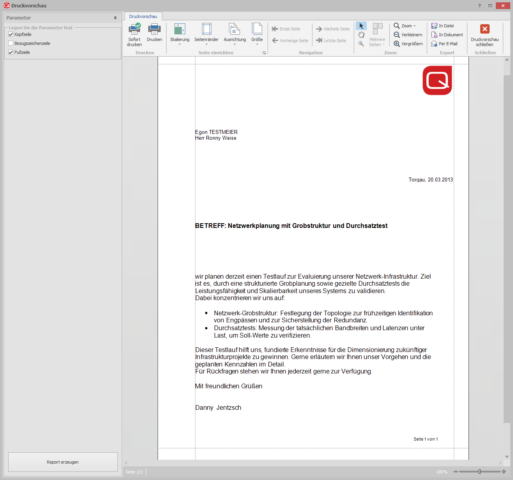Click the BETREFF subject line
Viewport: 513px width, 480px height.
pos(291,226)
